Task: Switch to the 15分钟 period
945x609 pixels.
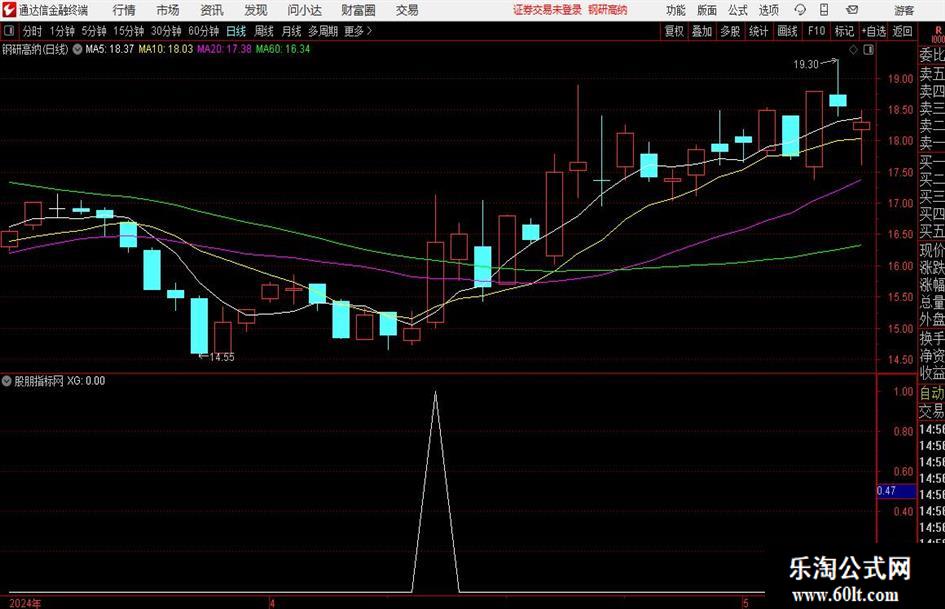Action: click(129, 31)
